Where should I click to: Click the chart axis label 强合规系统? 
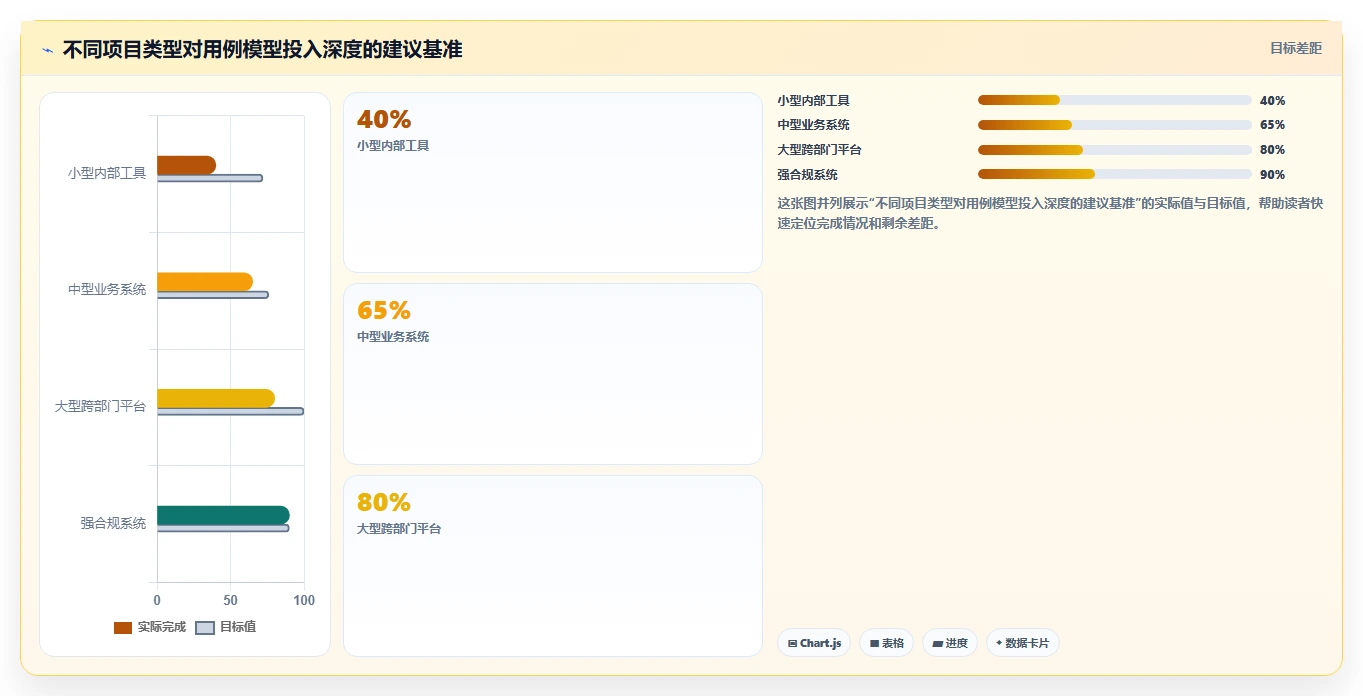tap(113, 523)
